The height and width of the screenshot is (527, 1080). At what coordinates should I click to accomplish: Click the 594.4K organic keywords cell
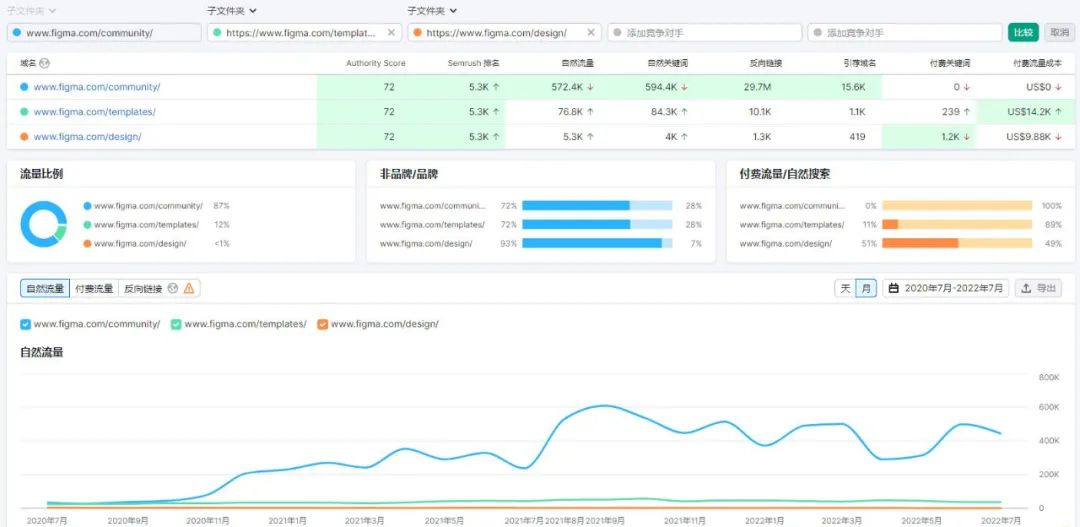(x=662, y=87)
